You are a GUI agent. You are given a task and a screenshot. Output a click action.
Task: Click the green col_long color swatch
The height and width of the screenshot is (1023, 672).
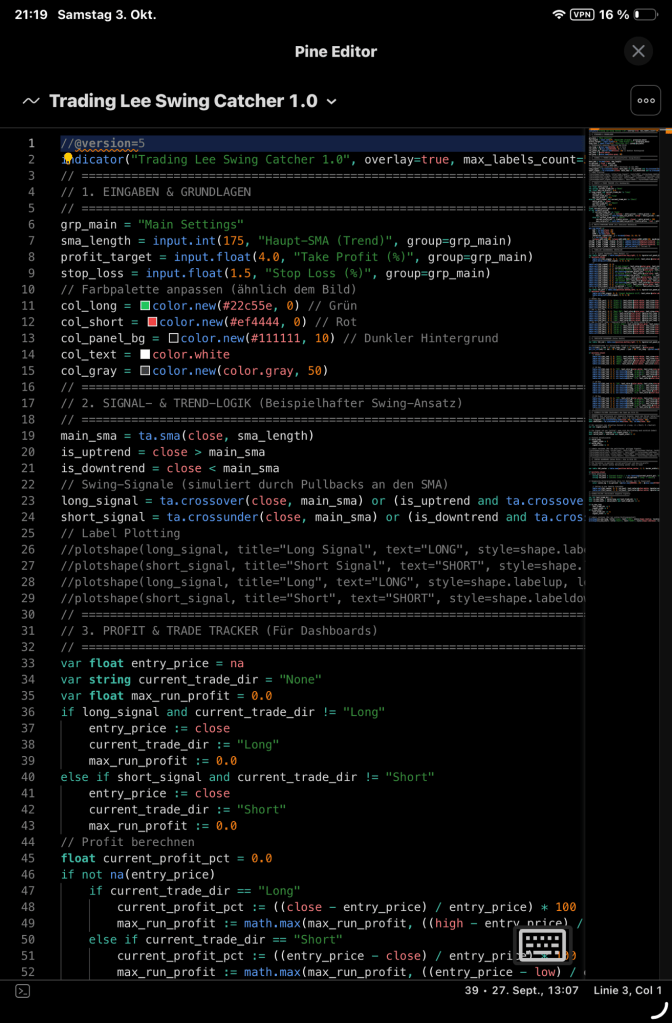coord(145,305)
